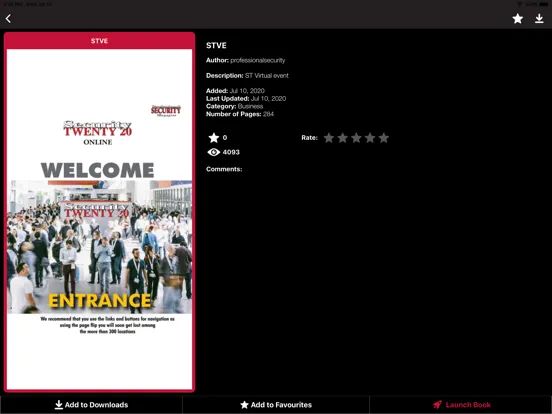552x414 pixels.
Task: Click Add to Favourites button
Action: pyautogui.click(x=276, y=405)
